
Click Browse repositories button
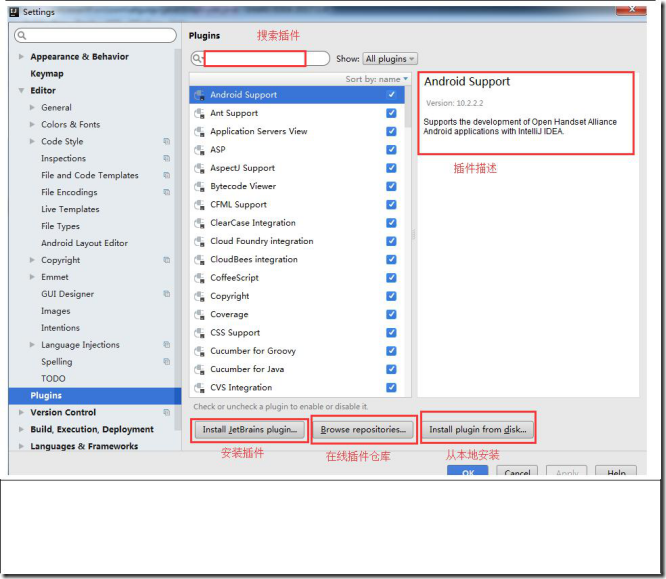coord(363,430)
